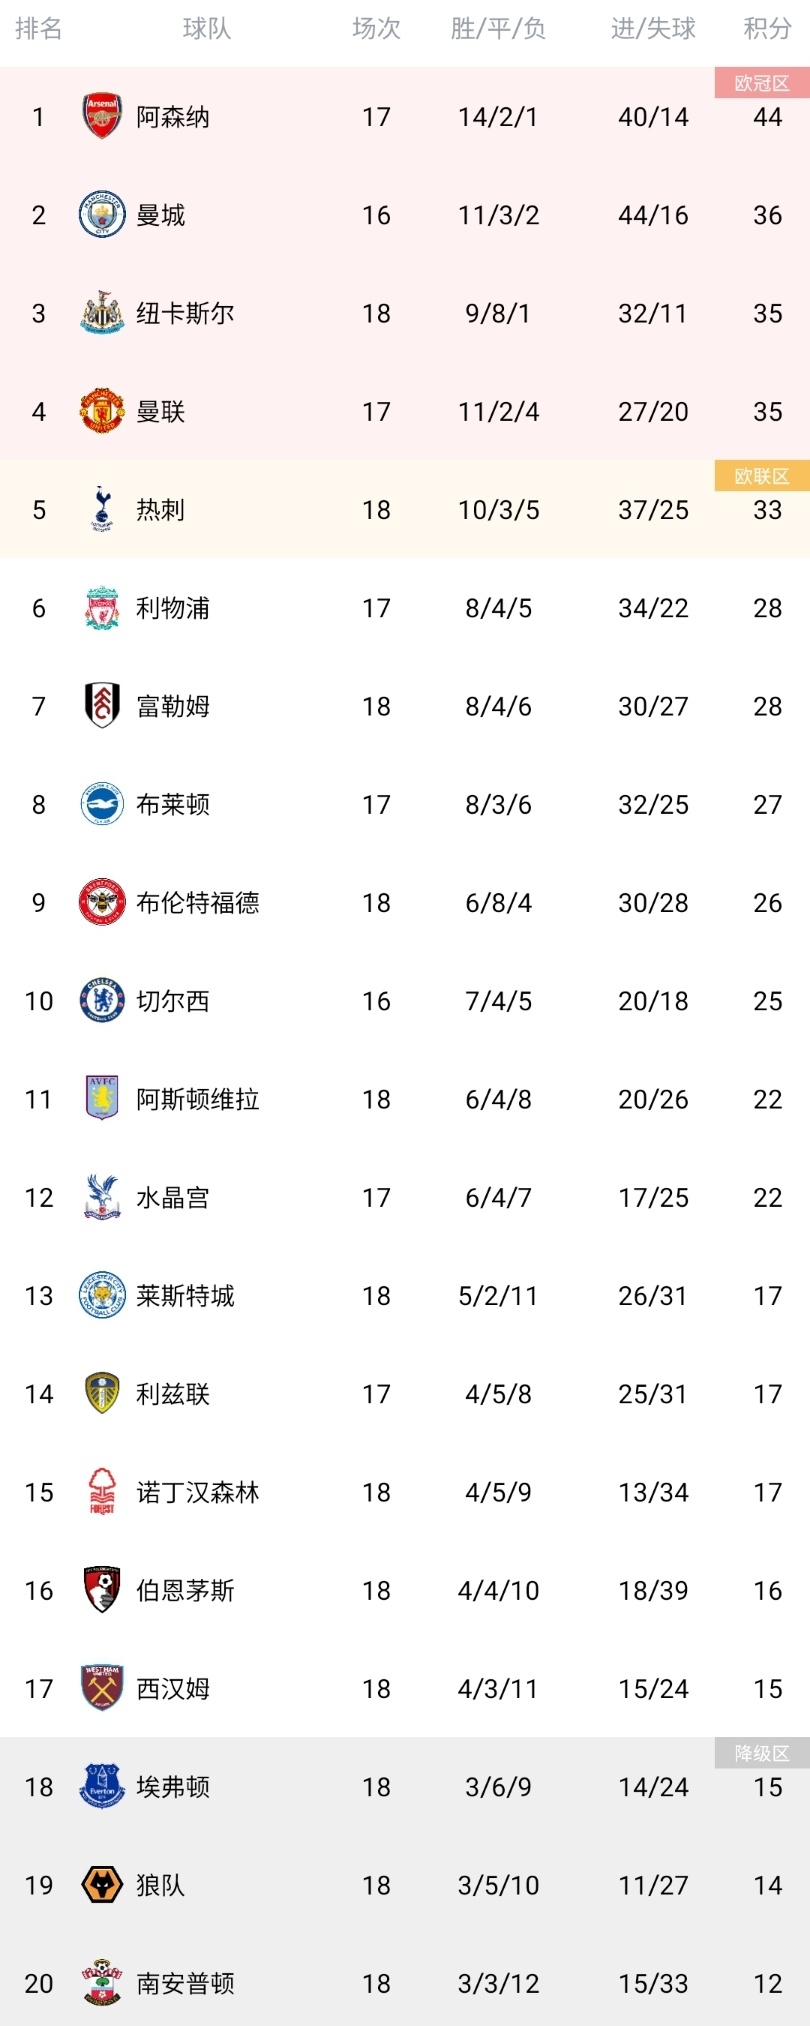The height and width of the screenshot is (2026, 810).
Task: Click the 欧联区 zone tag
Action: point(762,477)
